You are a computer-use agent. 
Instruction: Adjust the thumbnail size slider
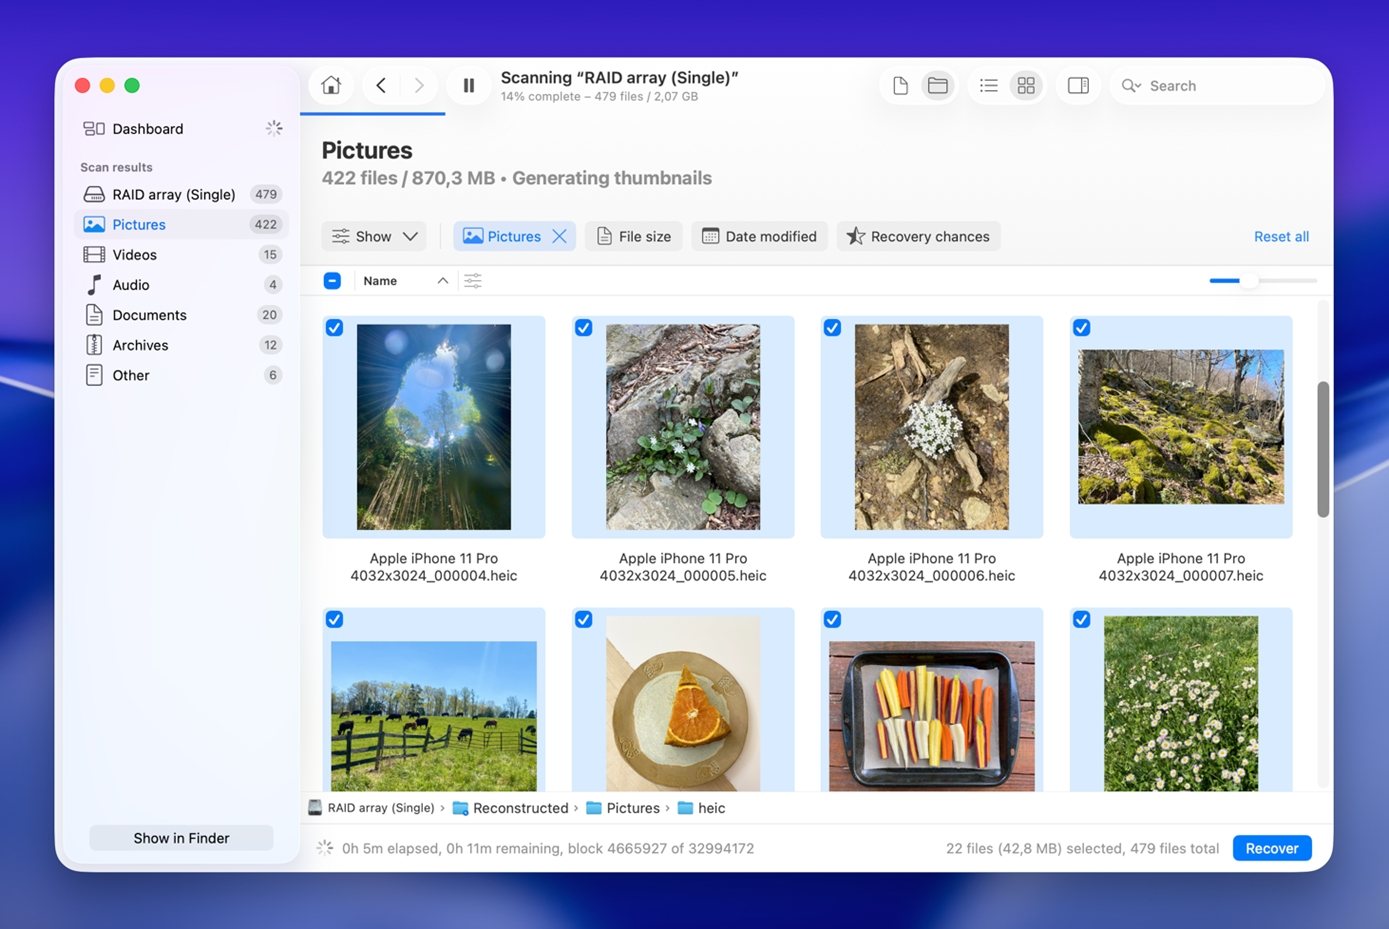(1250, 281)
